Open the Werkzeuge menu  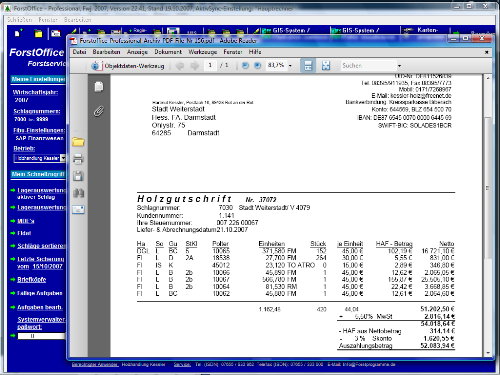(203, 52)
